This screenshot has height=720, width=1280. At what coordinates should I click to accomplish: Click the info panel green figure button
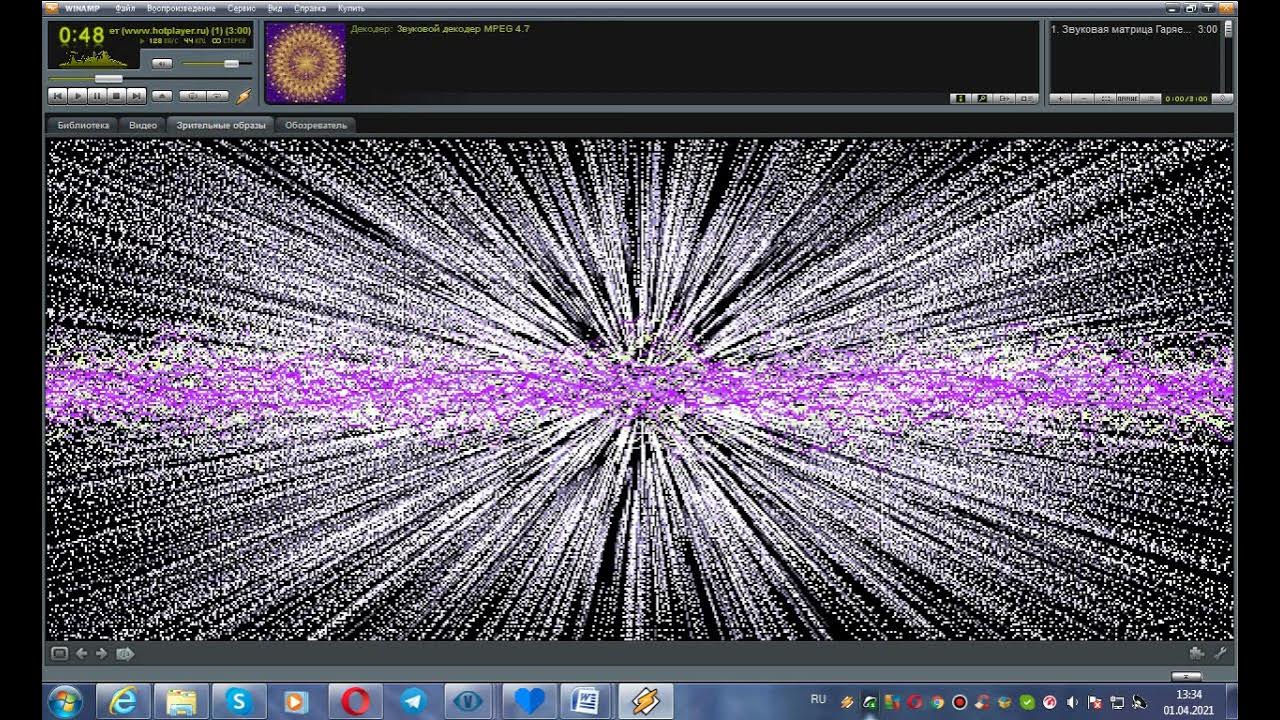click(x=960, y=99)
